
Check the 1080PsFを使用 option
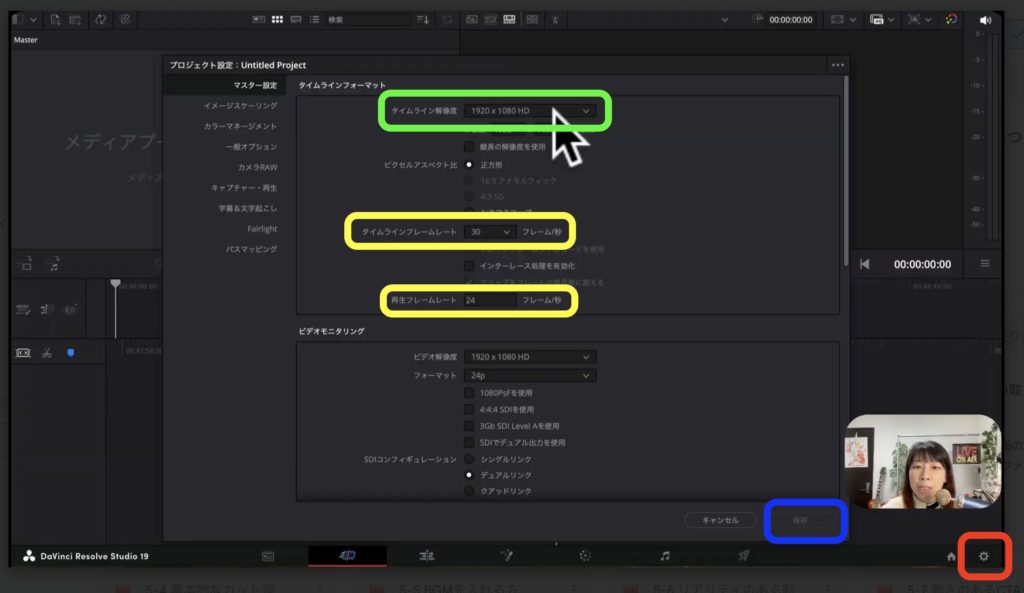(x=469, y=393)
